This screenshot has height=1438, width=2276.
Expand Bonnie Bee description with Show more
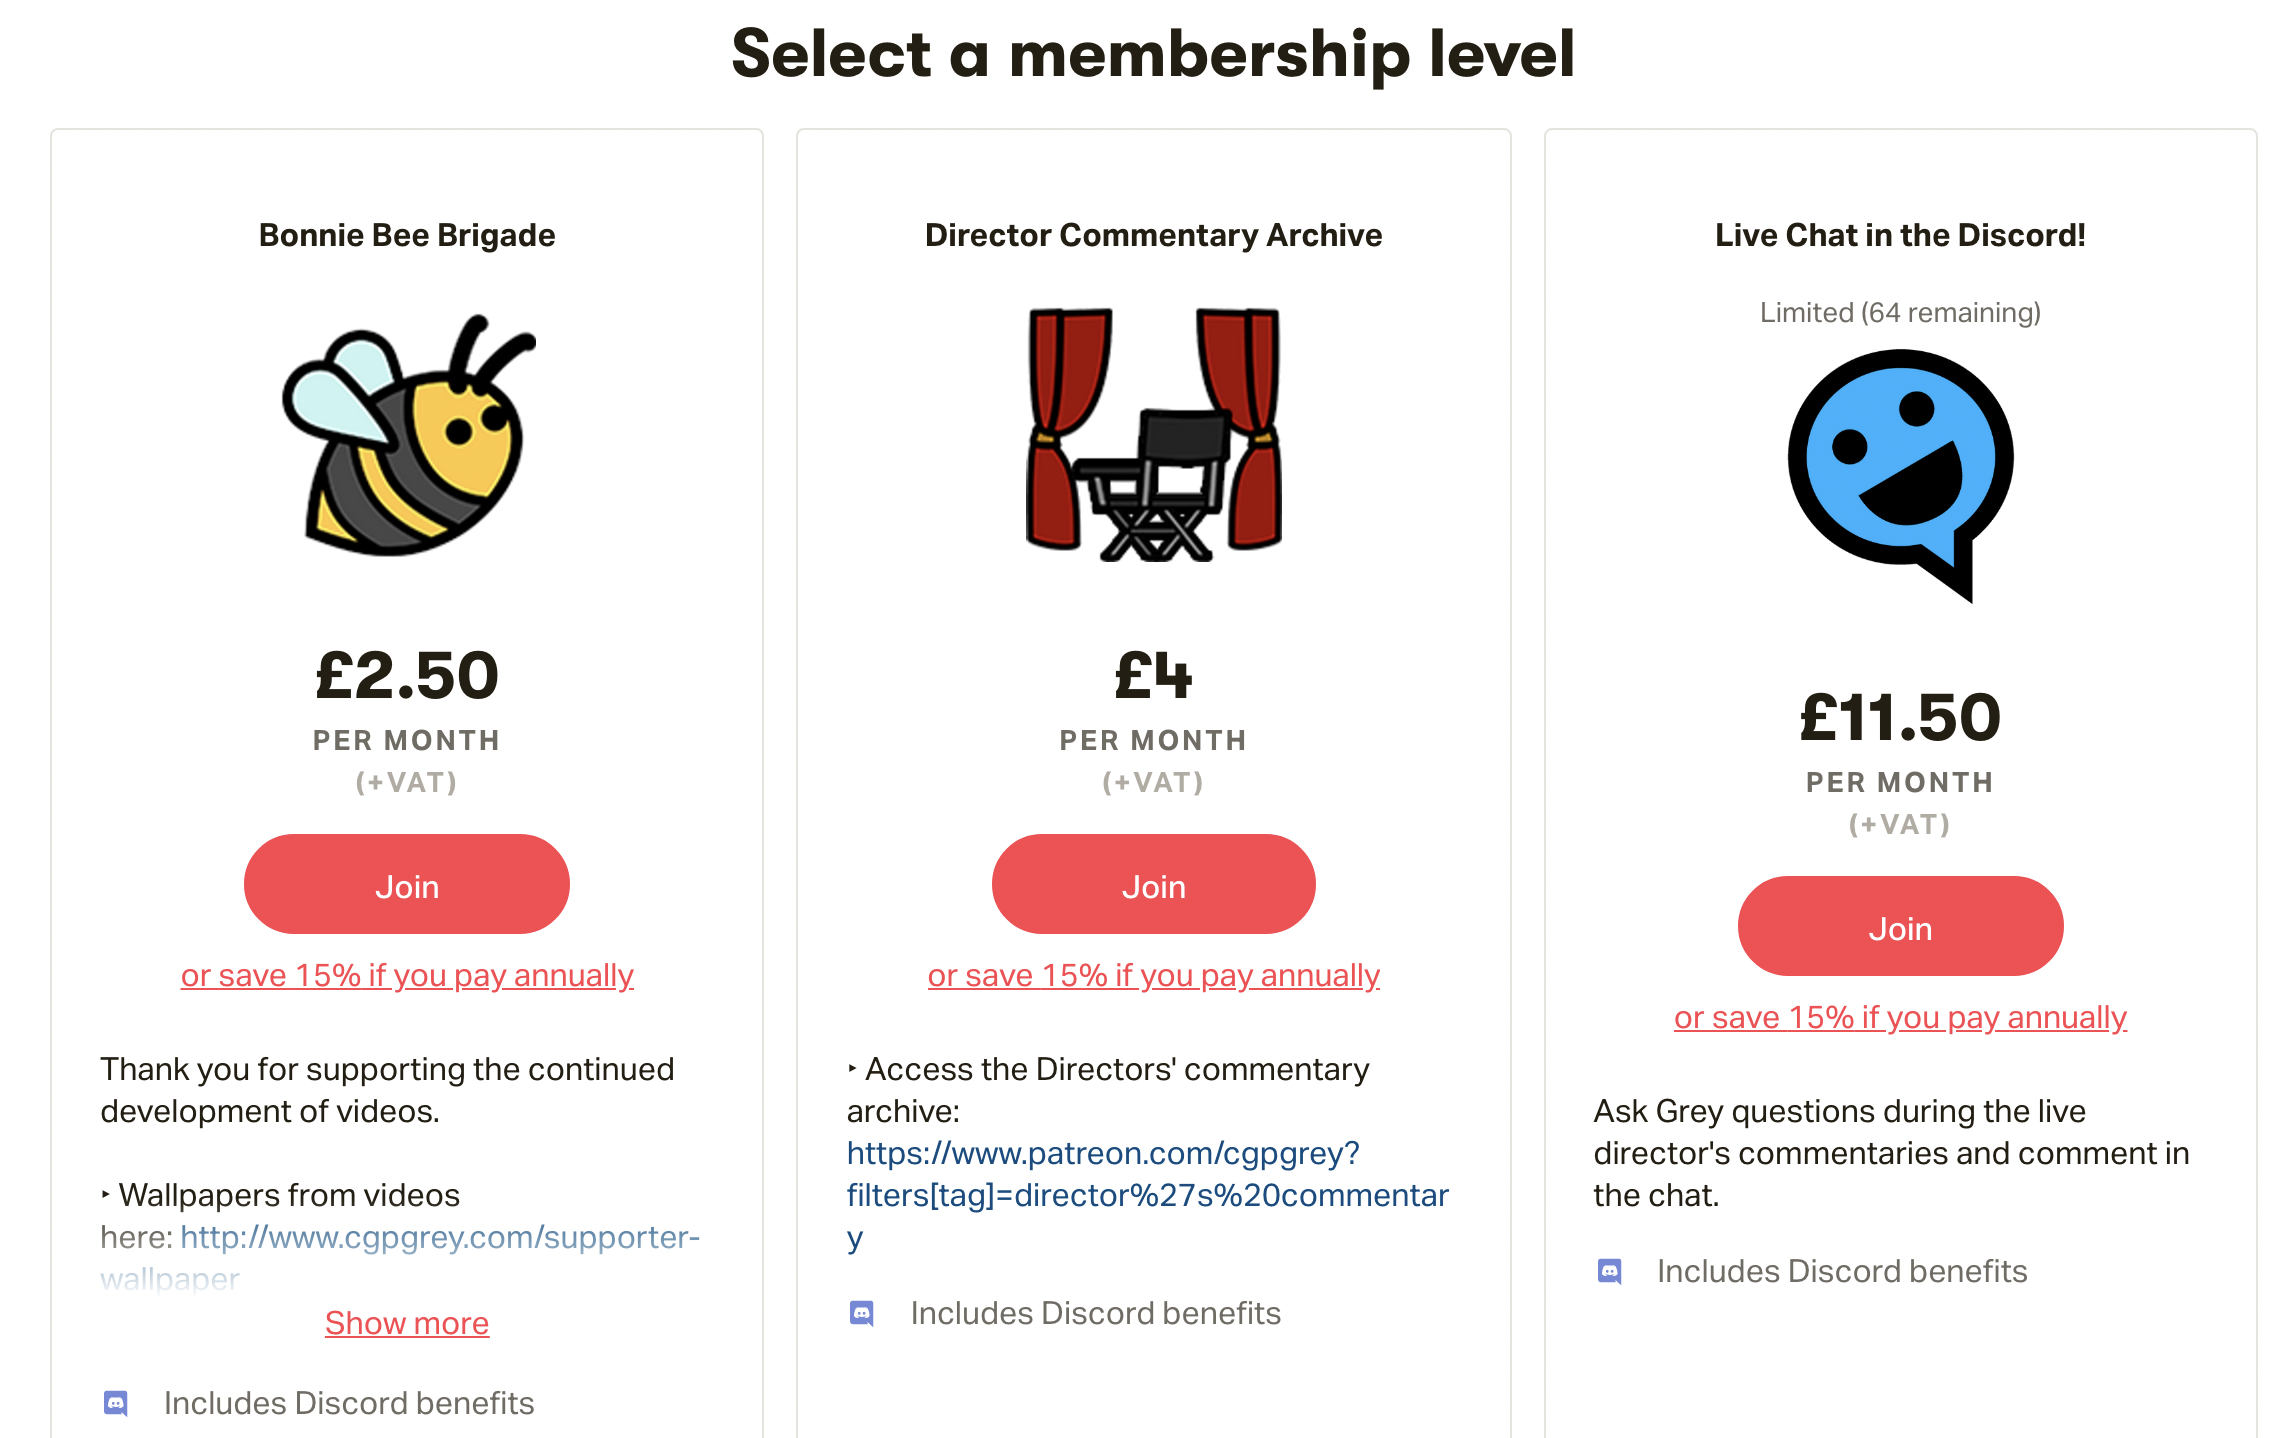[407, 1323]
